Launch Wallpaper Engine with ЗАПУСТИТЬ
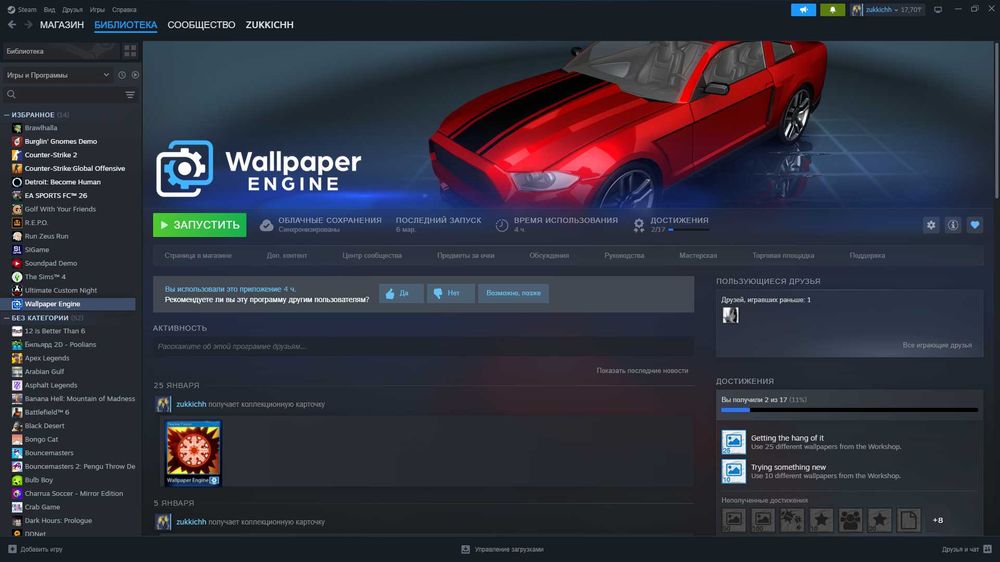 [x=200, y=225]
